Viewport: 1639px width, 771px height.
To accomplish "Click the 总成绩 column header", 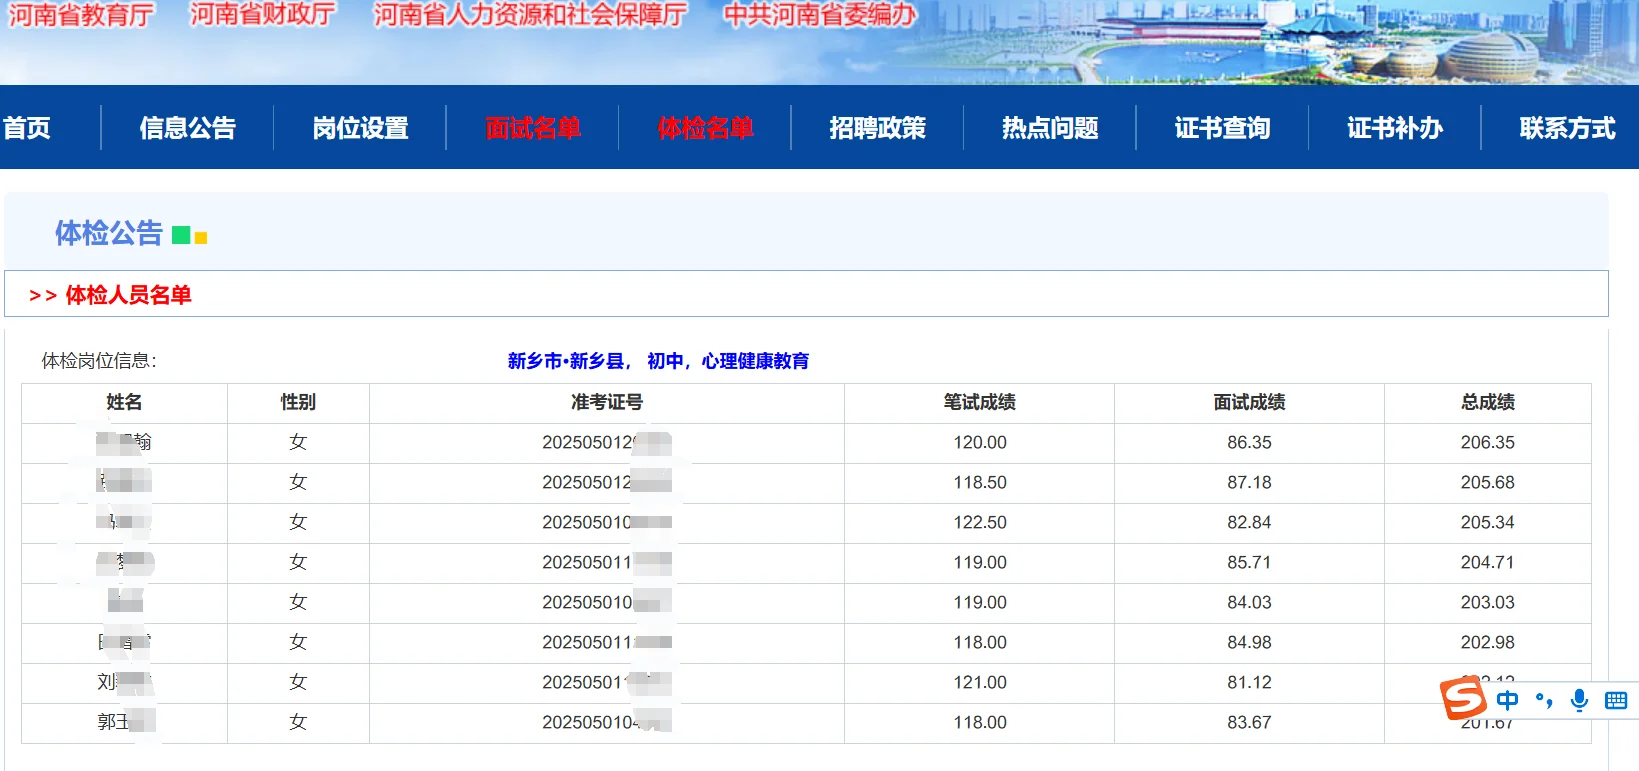I will pyautogui.click(x=1488, y=402).
